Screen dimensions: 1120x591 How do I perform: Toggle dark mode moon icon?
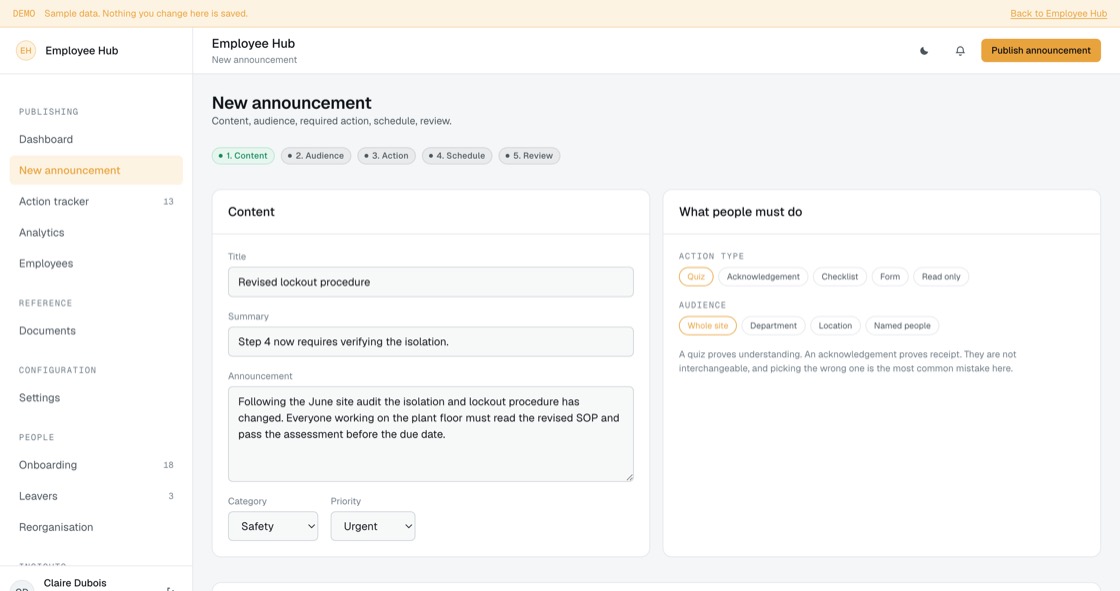tap(924, 51)
